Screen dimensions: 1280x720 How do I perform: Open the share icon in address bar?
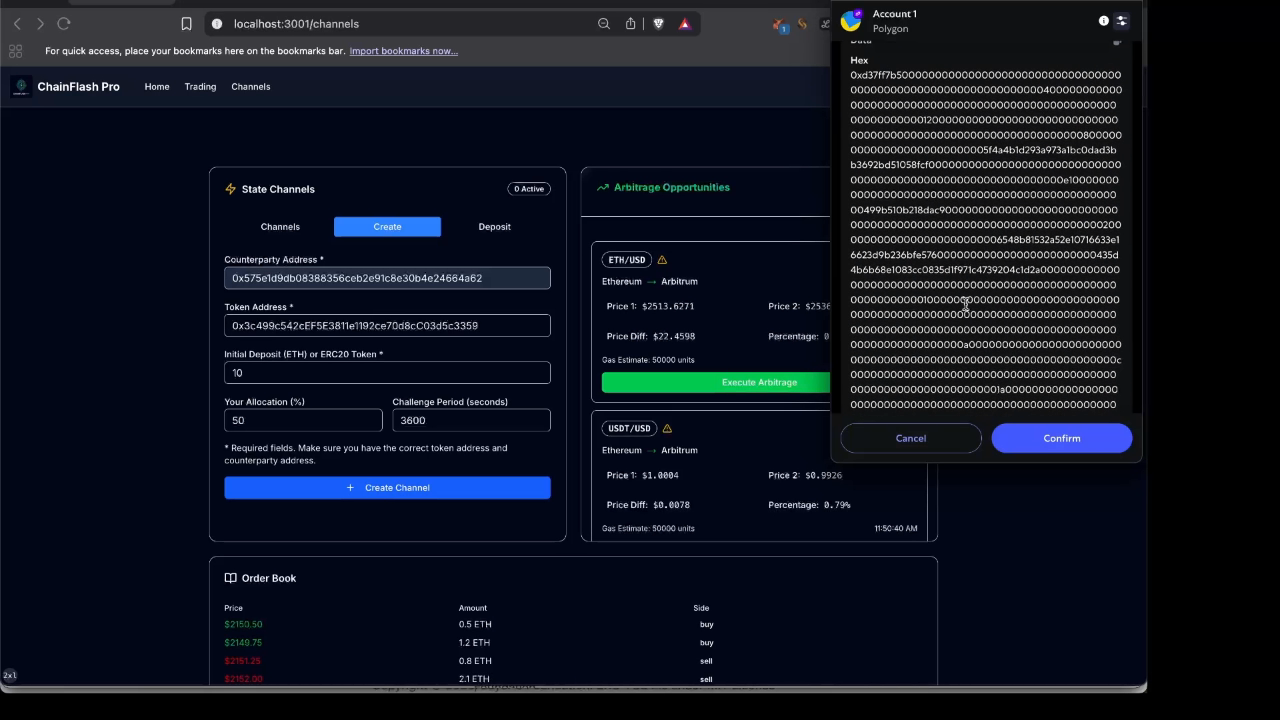(631, 23)
